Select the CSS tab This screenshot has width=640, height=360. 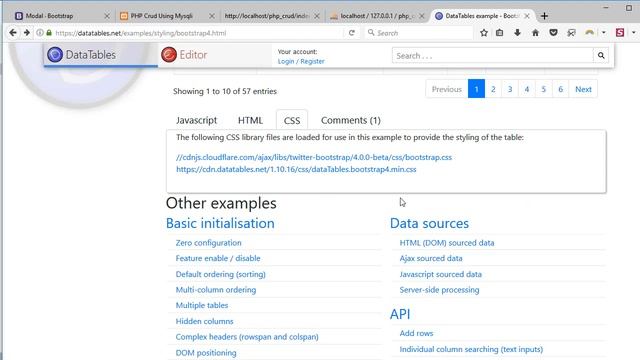click(292, 120)
